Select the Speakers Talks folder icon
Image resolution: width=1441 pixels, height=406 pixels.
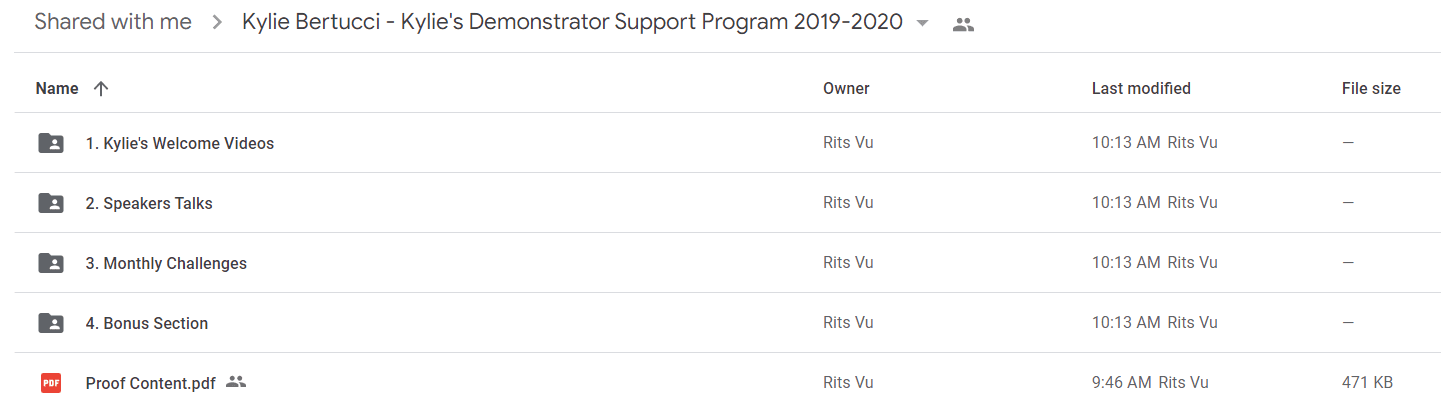(x=51, y=203)
